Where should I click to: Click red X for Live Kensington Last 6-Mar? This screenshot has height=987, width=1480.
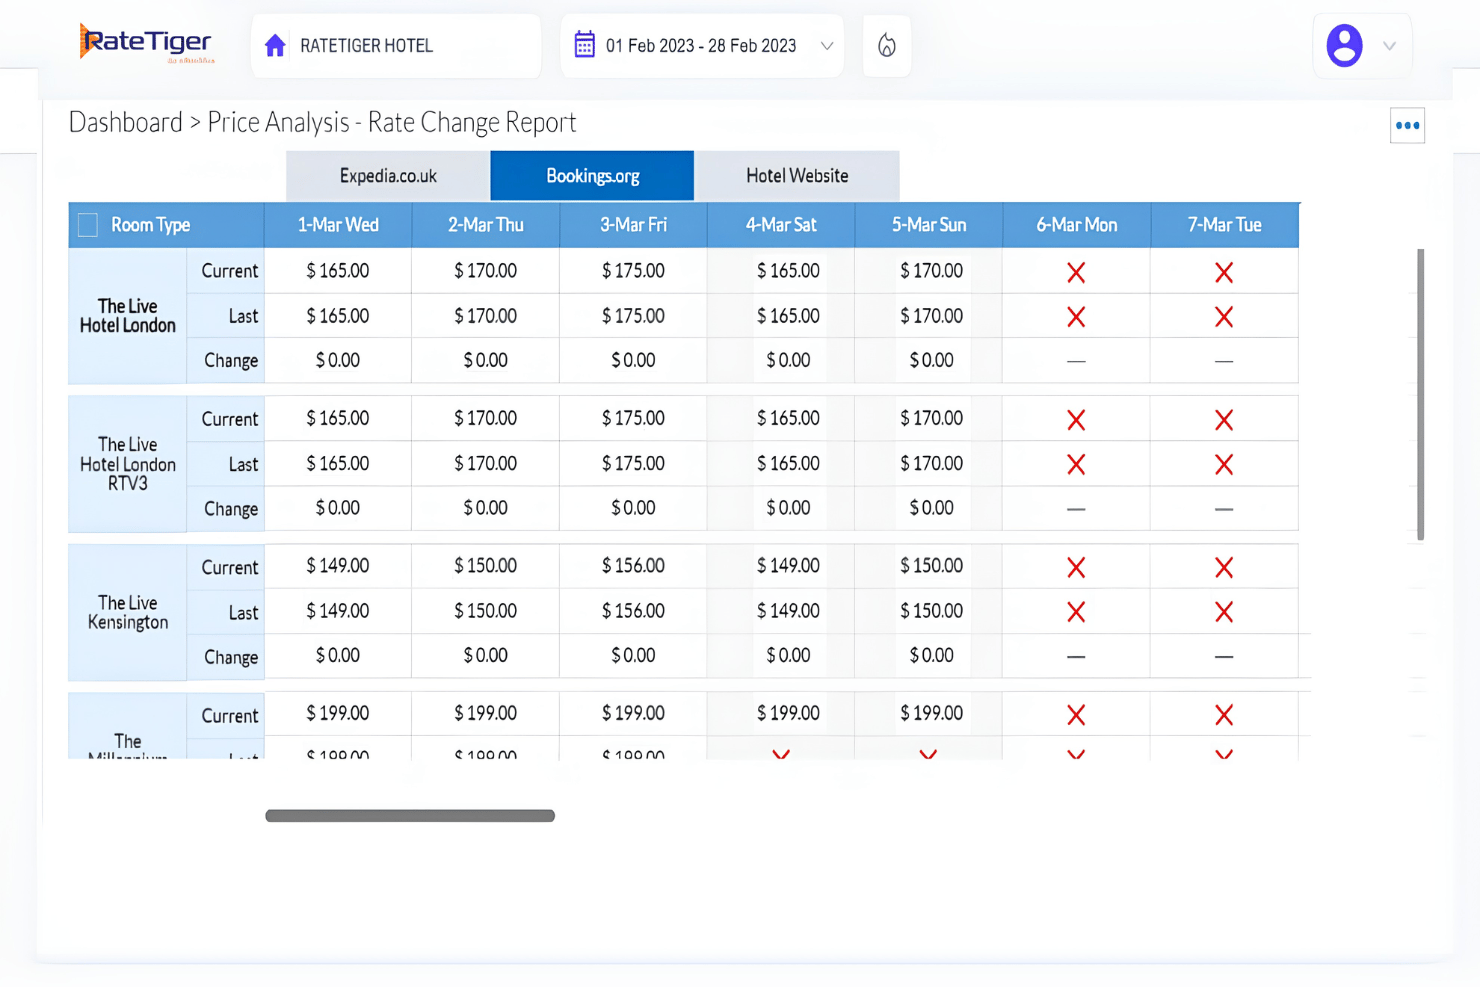[1076, 612]
